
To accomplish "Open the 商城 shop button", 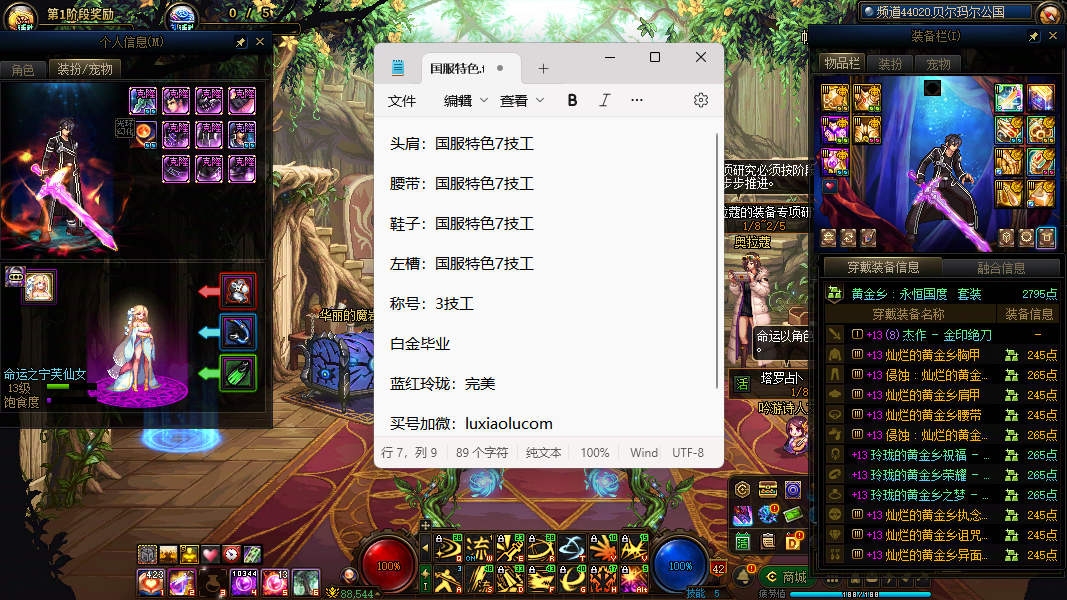I will pos(785,577).
